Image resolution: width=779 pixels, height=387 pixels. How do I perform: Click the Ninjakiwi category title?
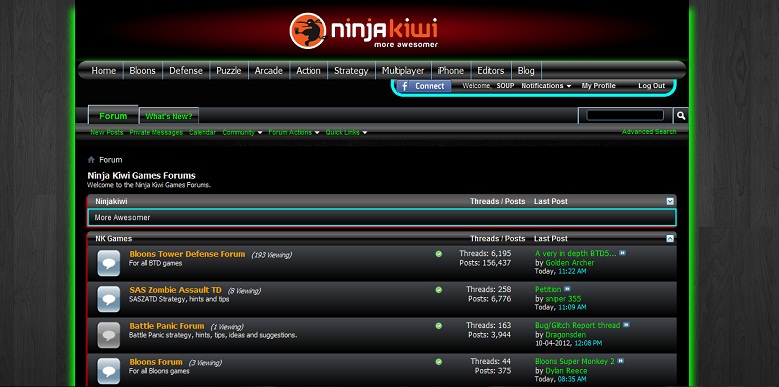pos(111,201)
